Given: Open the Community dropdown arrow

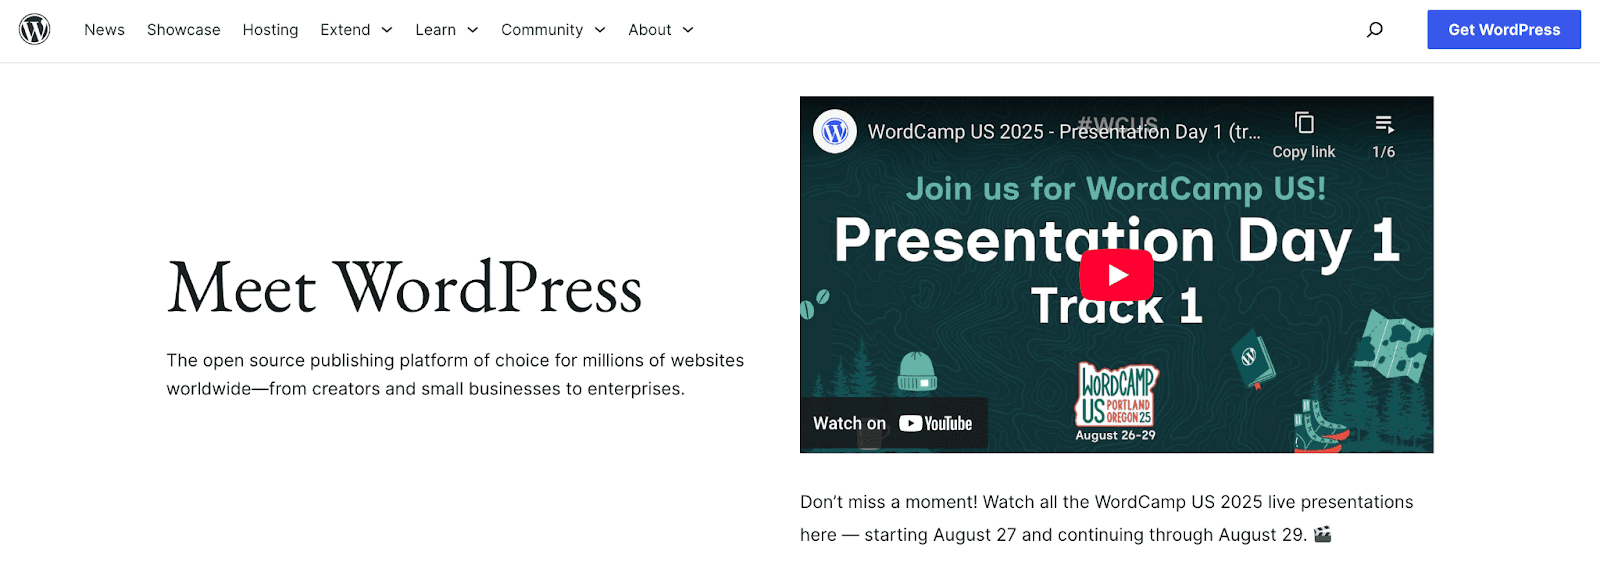Looking at the screenshot, I should click(600, 30).
